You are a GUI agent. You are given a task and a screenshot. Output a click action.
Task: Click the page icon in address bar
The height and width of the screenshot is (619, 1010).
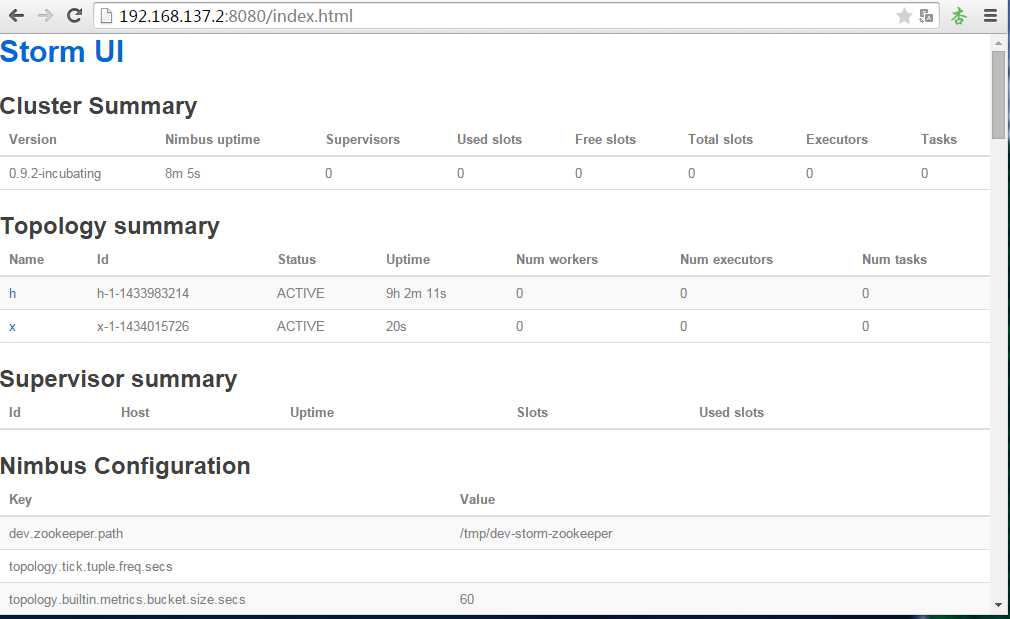(107, 16)
